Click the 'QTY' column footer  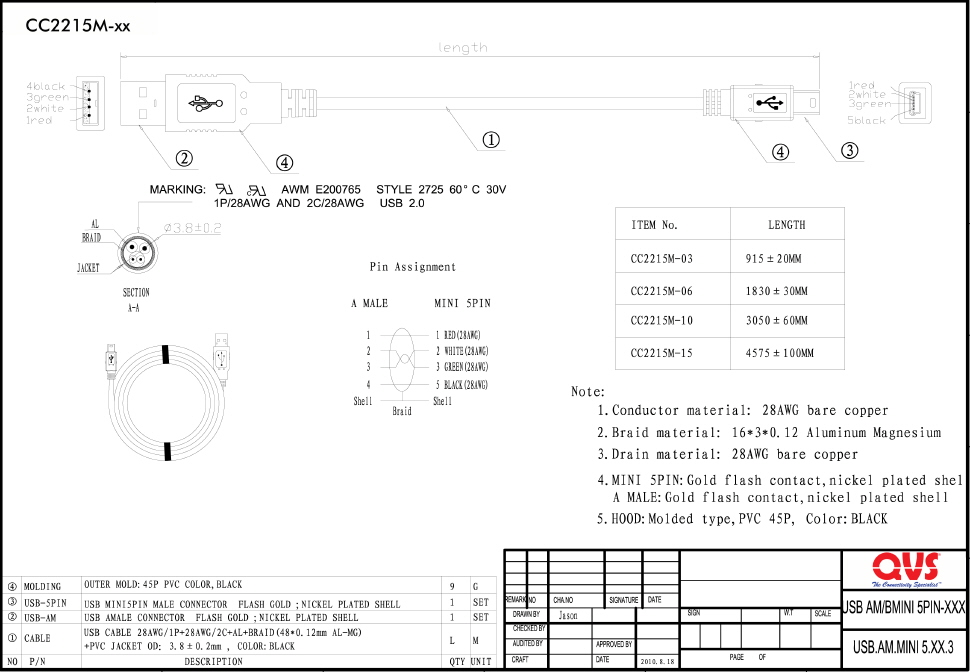(457, 661)
